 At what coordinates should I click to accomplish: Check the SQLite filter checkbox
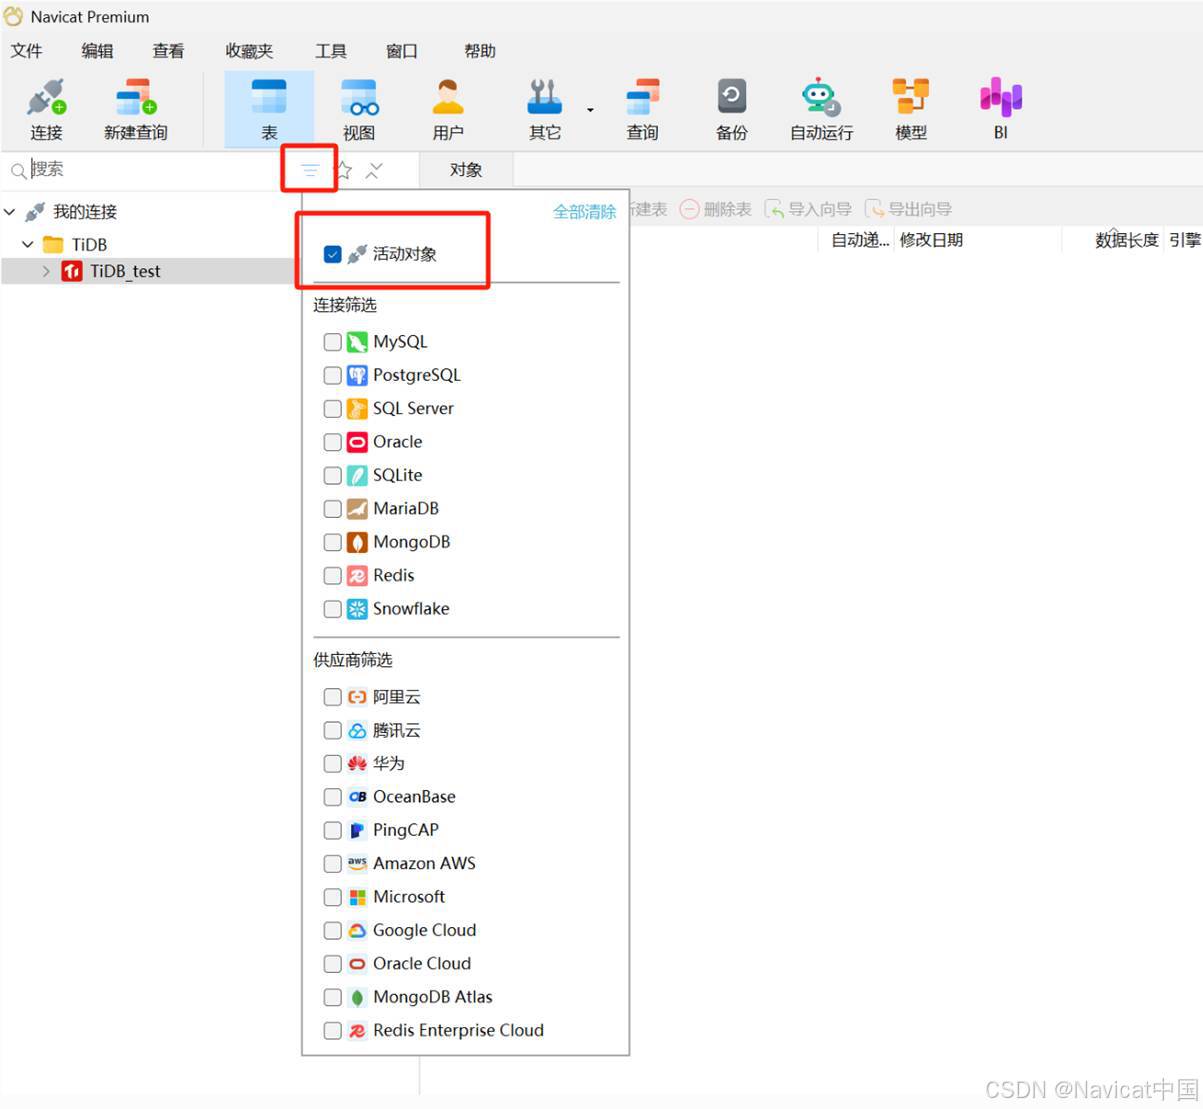[x=333, y=475]
